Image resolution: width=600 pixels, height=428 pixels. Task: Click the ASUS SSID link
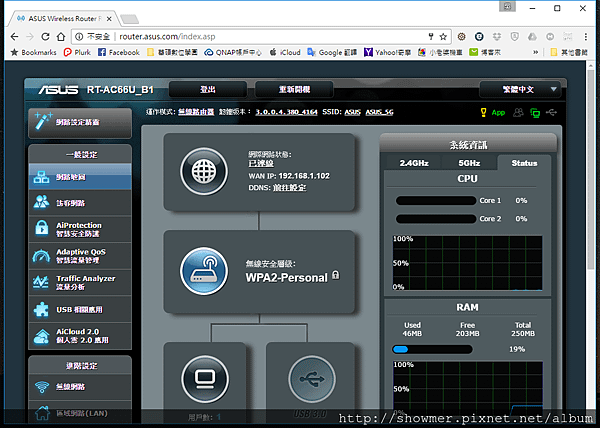pyautogui.click(x=352, y=112)
